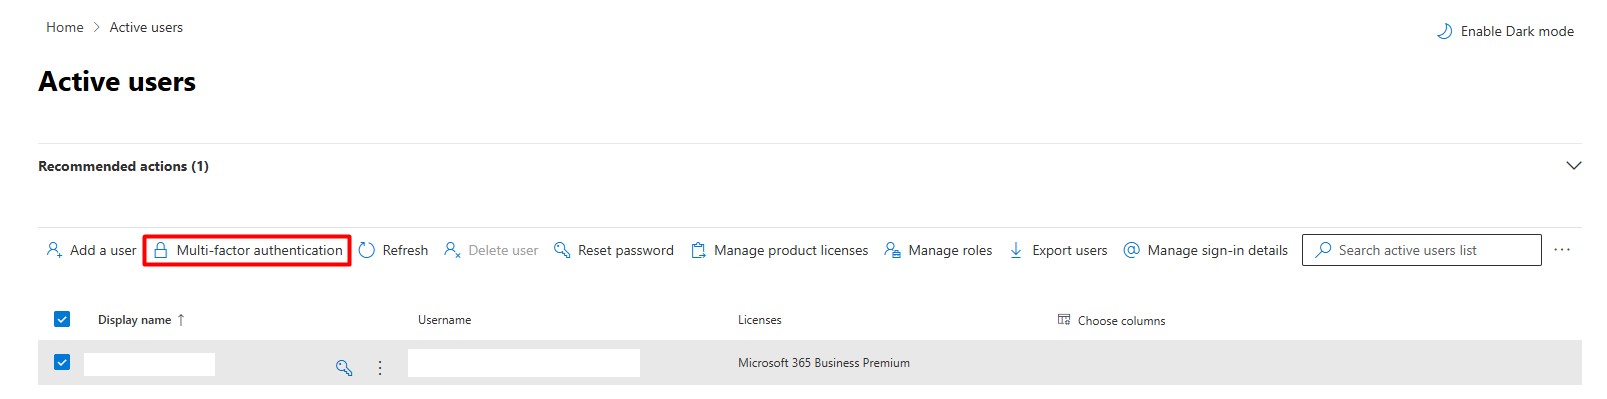Click the Search active users list field

(1421, 250)
